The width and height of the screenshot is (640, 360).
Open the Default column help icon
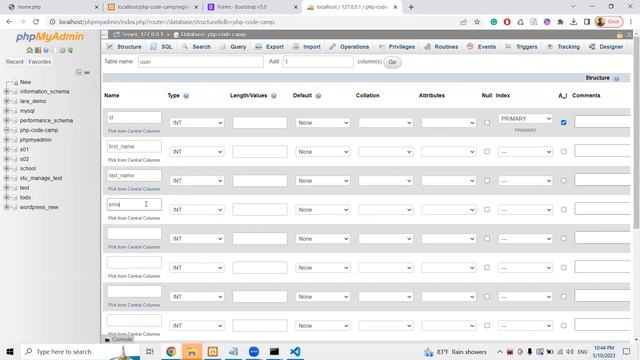coord(318,96)
